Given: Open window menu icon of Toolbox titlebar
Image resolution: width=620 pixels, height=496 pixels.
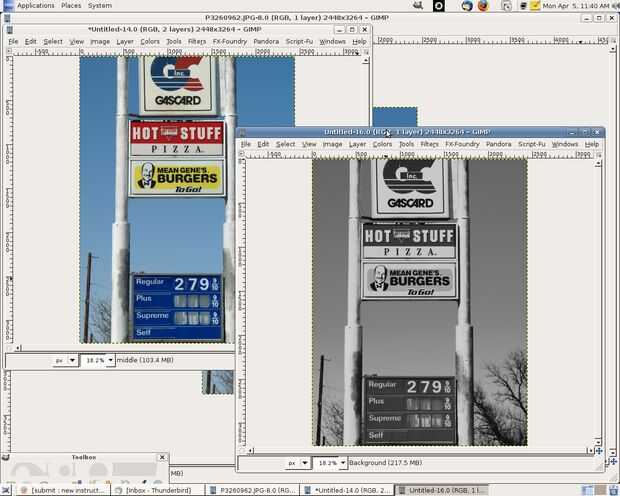Looking at the screenshot, I should [6, 457].
